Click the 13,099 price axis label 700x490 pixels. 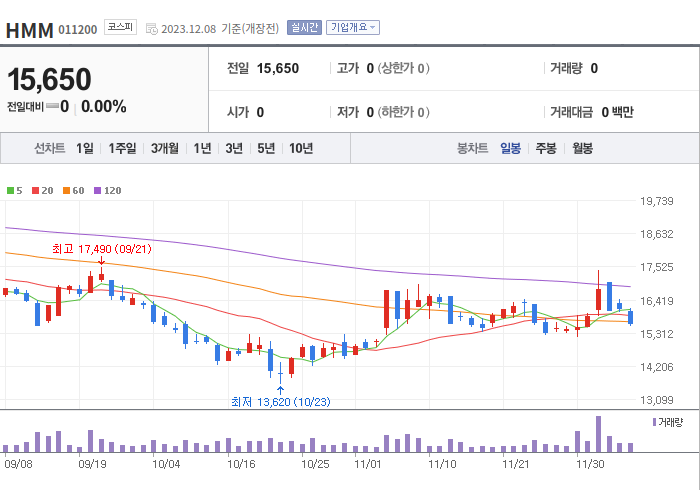click(657, 400)
